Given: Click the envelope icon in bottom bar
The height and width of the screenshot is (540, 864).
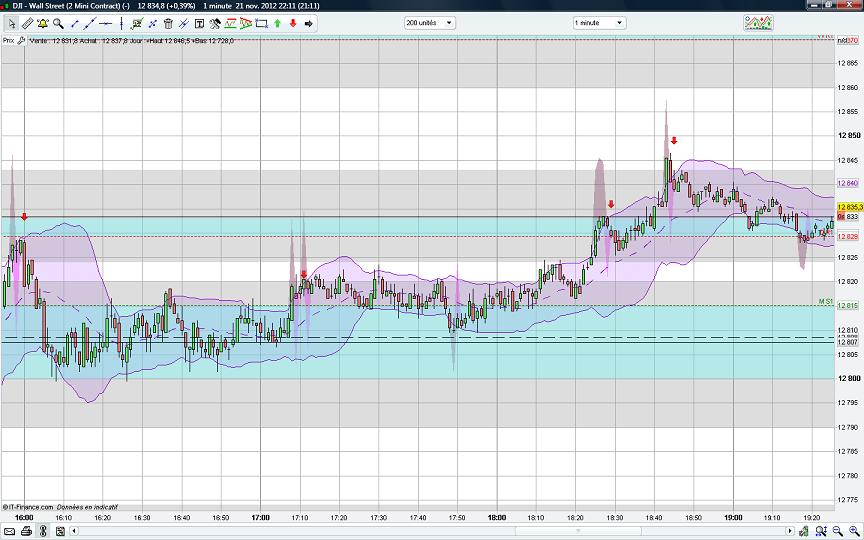Looking at the screenshot, I should (9, 530).
